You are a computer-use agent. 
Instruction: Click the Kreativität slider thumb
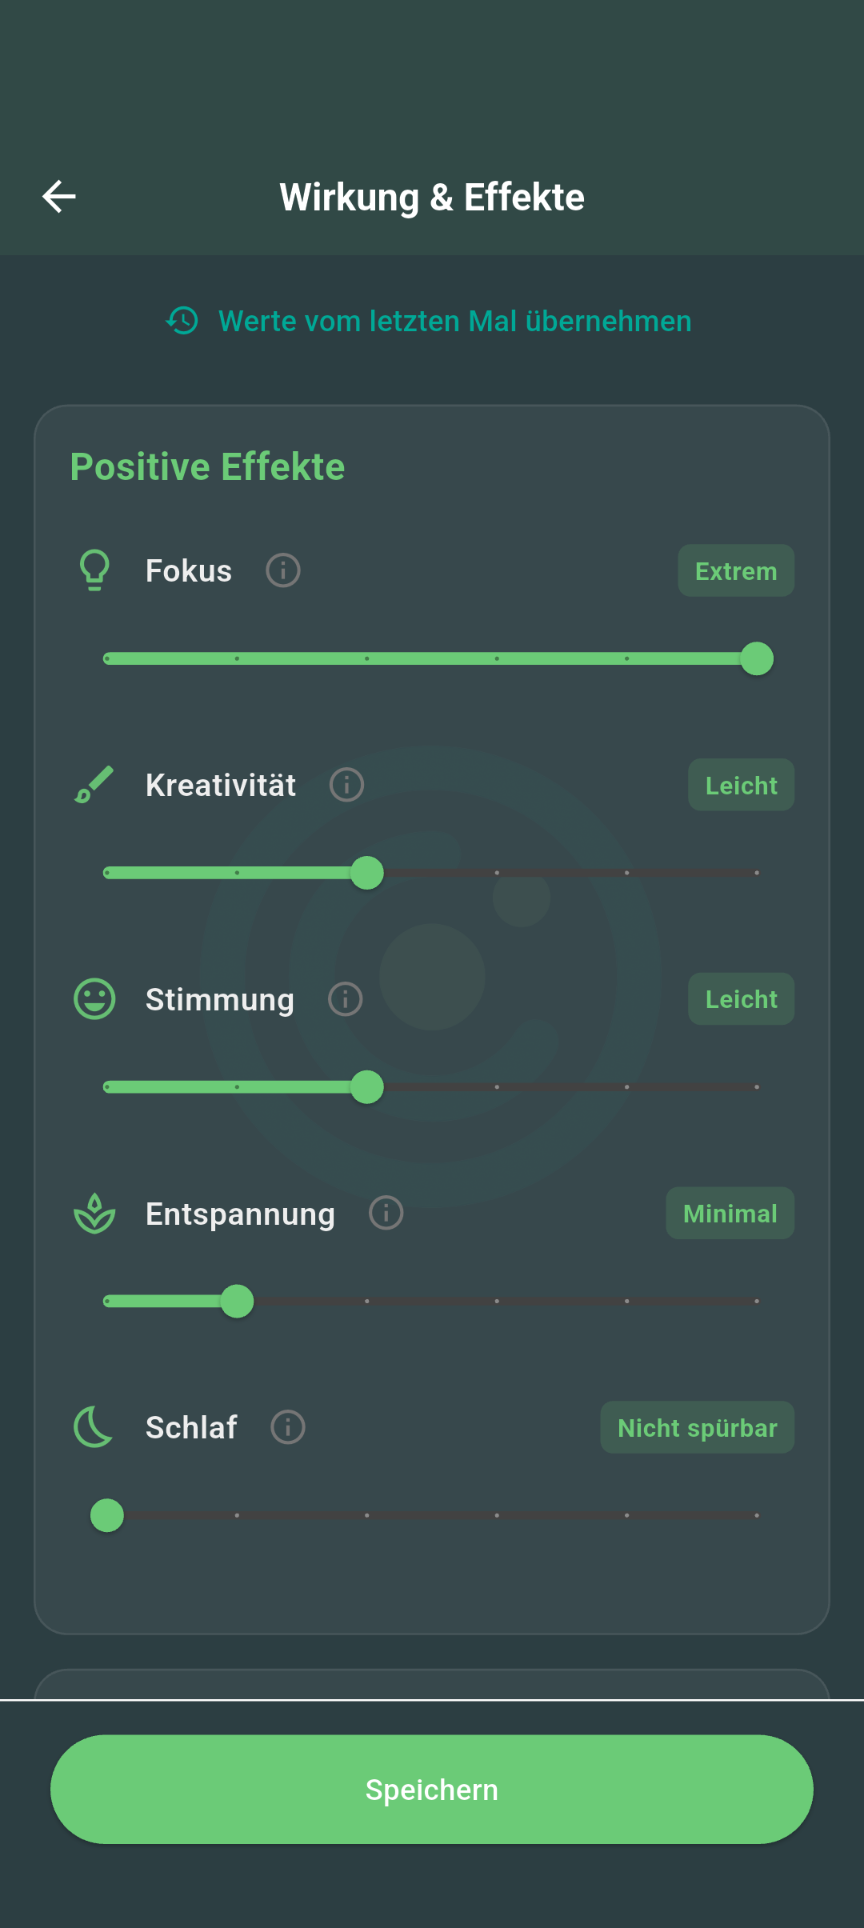point(367,873)
